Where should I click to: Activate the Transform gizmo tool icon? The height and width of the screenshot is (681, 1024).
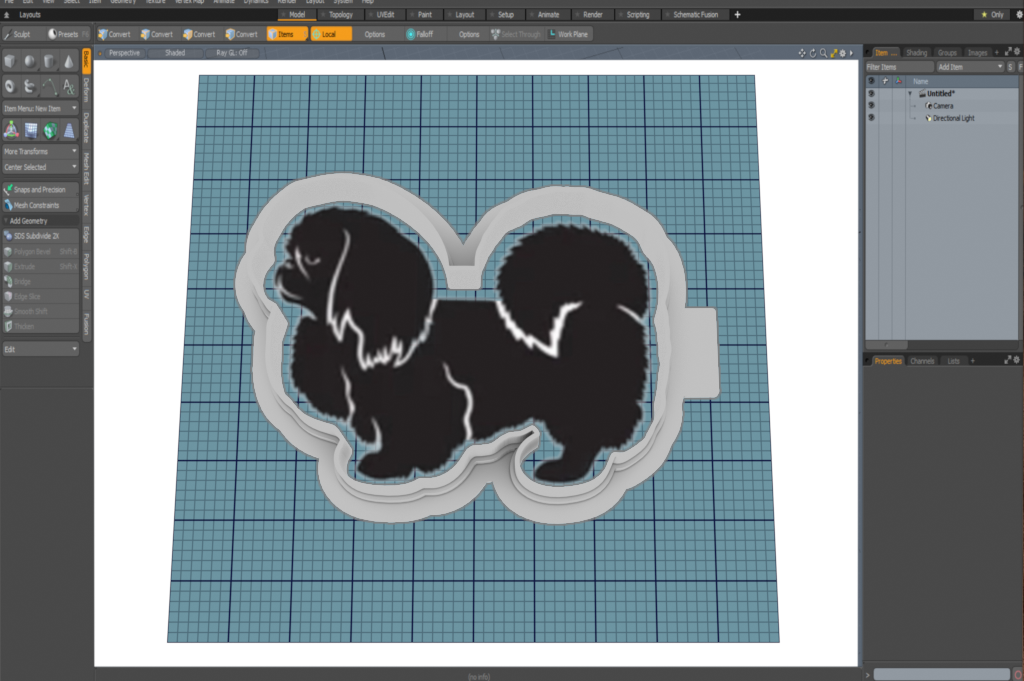coord(11,130)
